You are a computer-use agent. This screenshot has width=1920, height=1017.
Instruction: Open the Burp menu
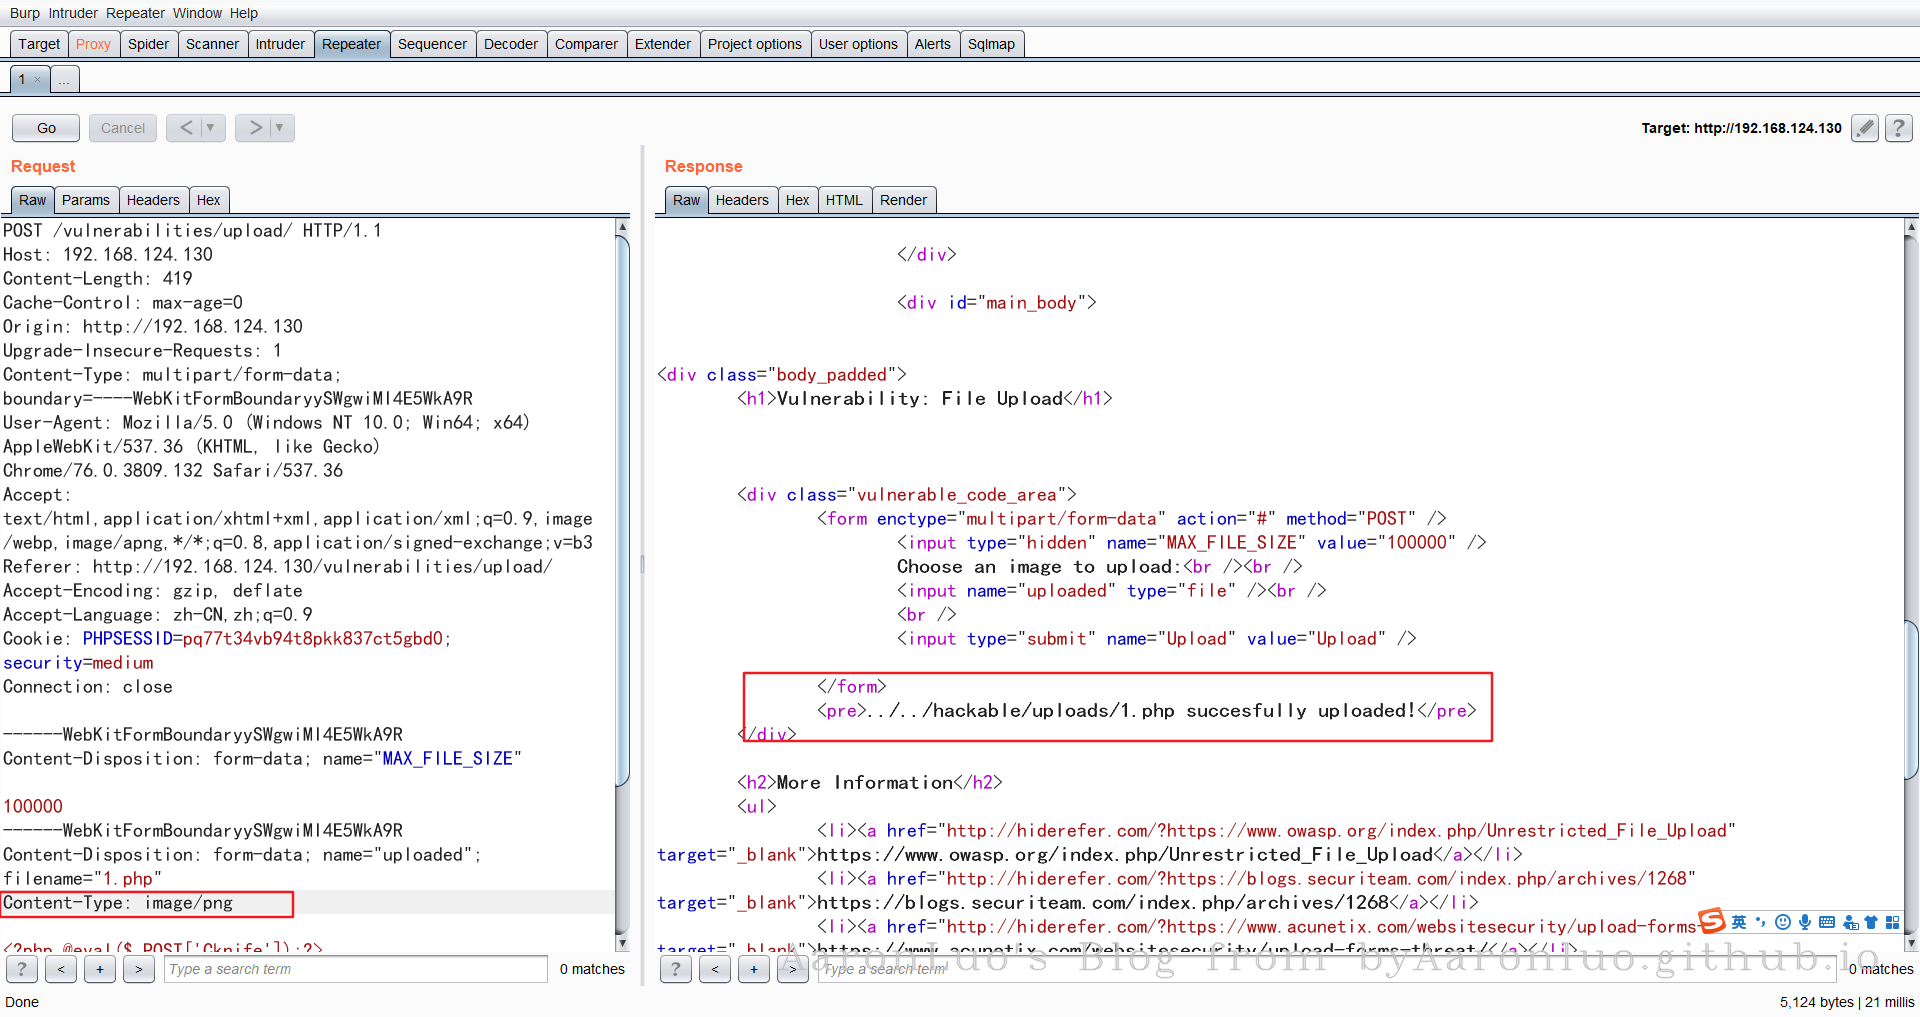[x=25, y=13]
